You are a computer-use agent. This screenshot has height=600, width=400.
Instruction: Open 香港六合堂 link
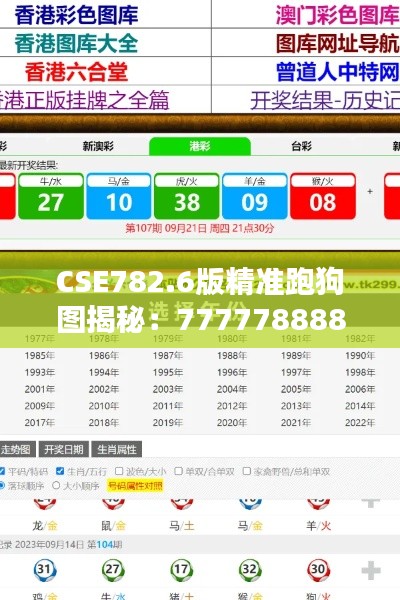point(76,72)
